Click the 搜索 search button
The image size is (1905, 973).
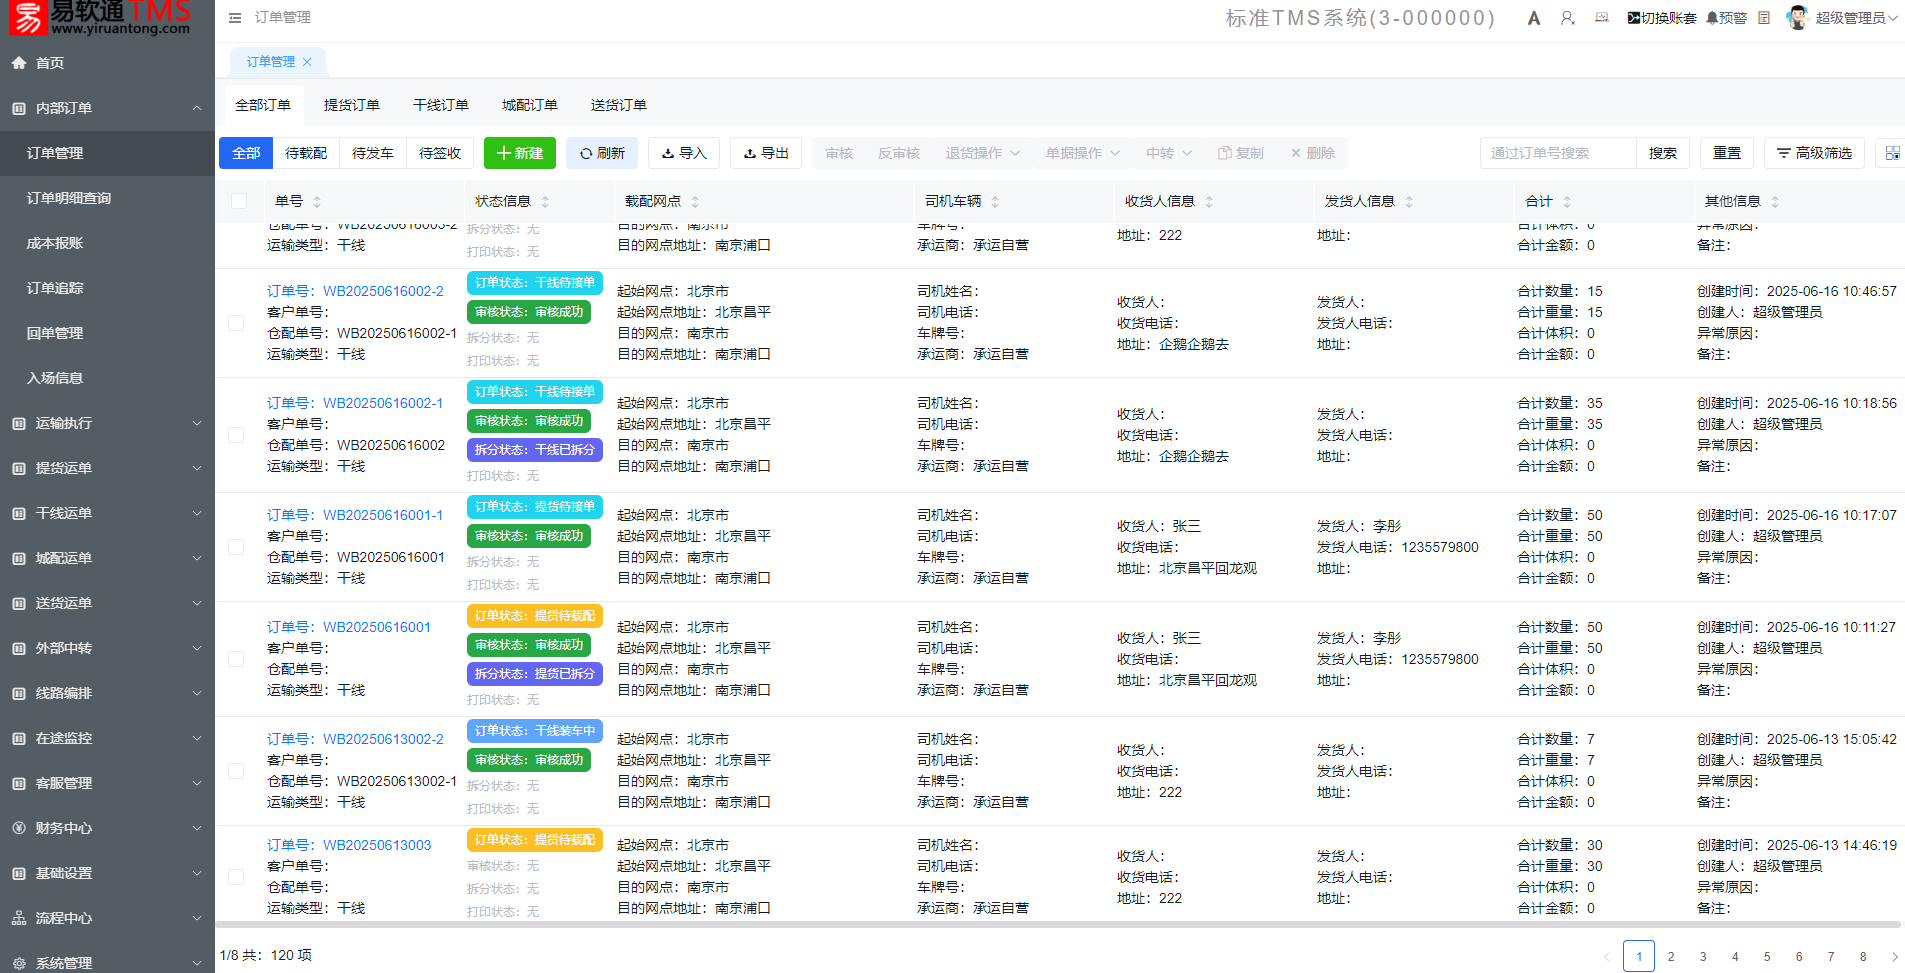1663,153
